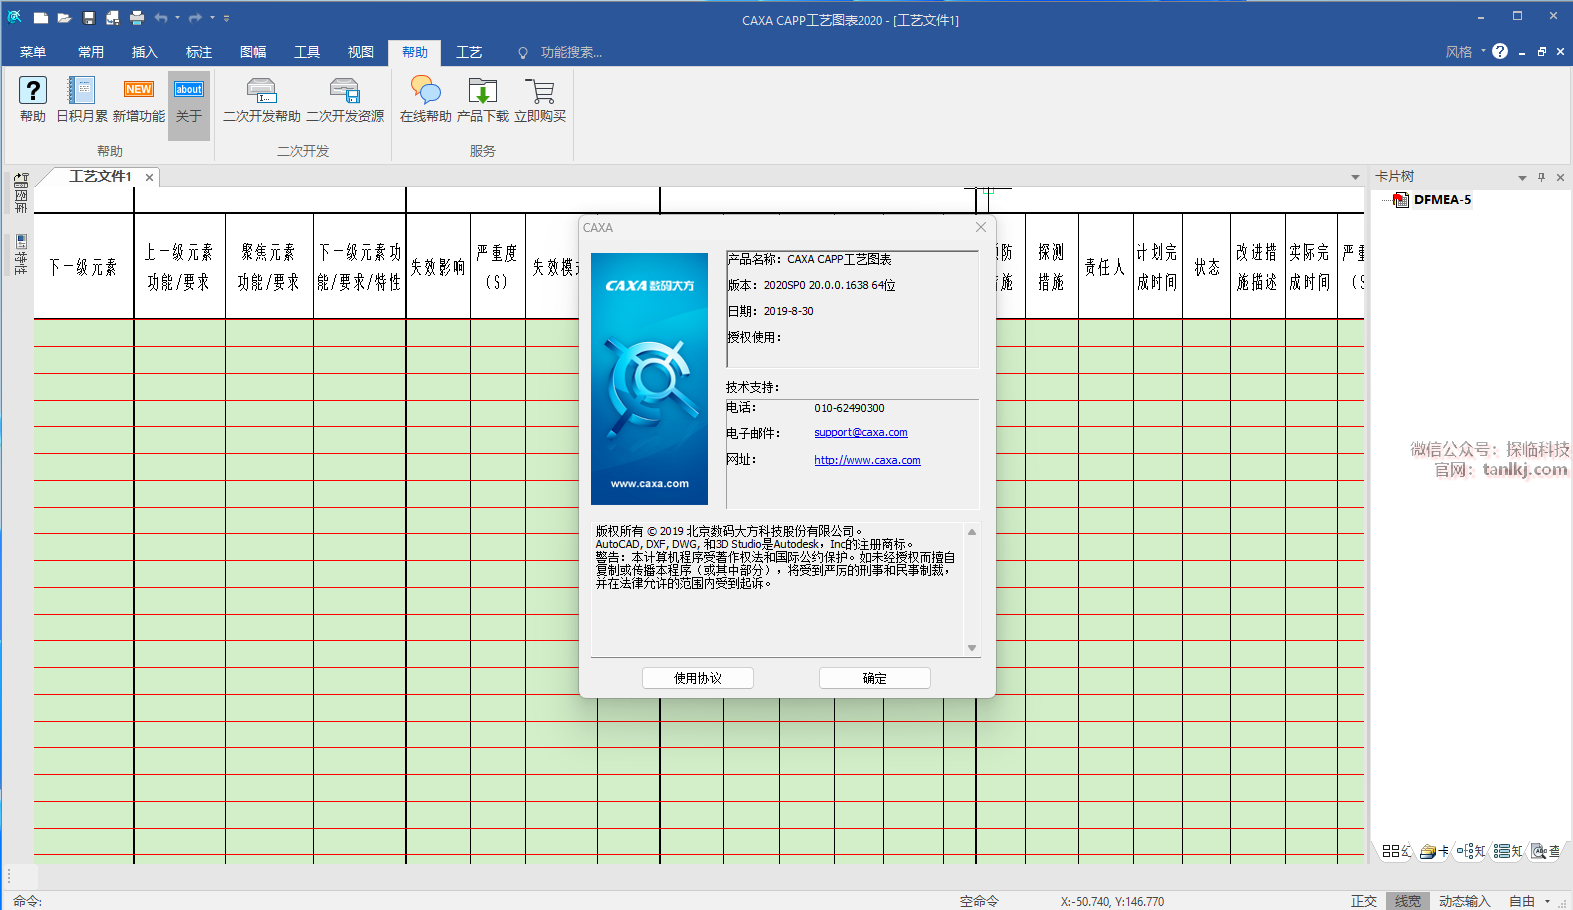
Task: Toggle 动态输入 in the status bar
Action: click(x=1464, y=901)
